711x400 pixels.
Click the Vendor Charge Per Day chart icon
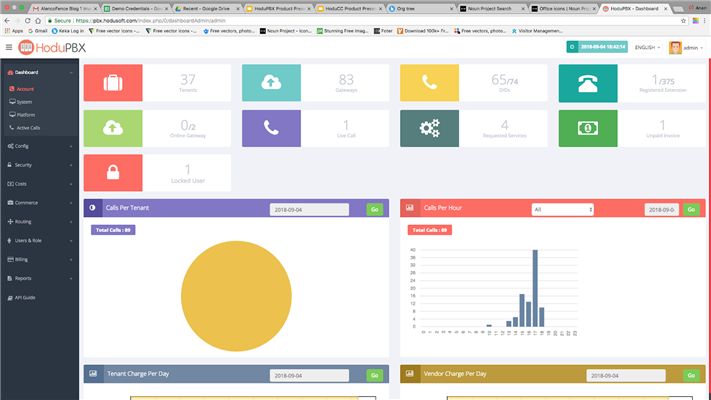pos(409,374)
